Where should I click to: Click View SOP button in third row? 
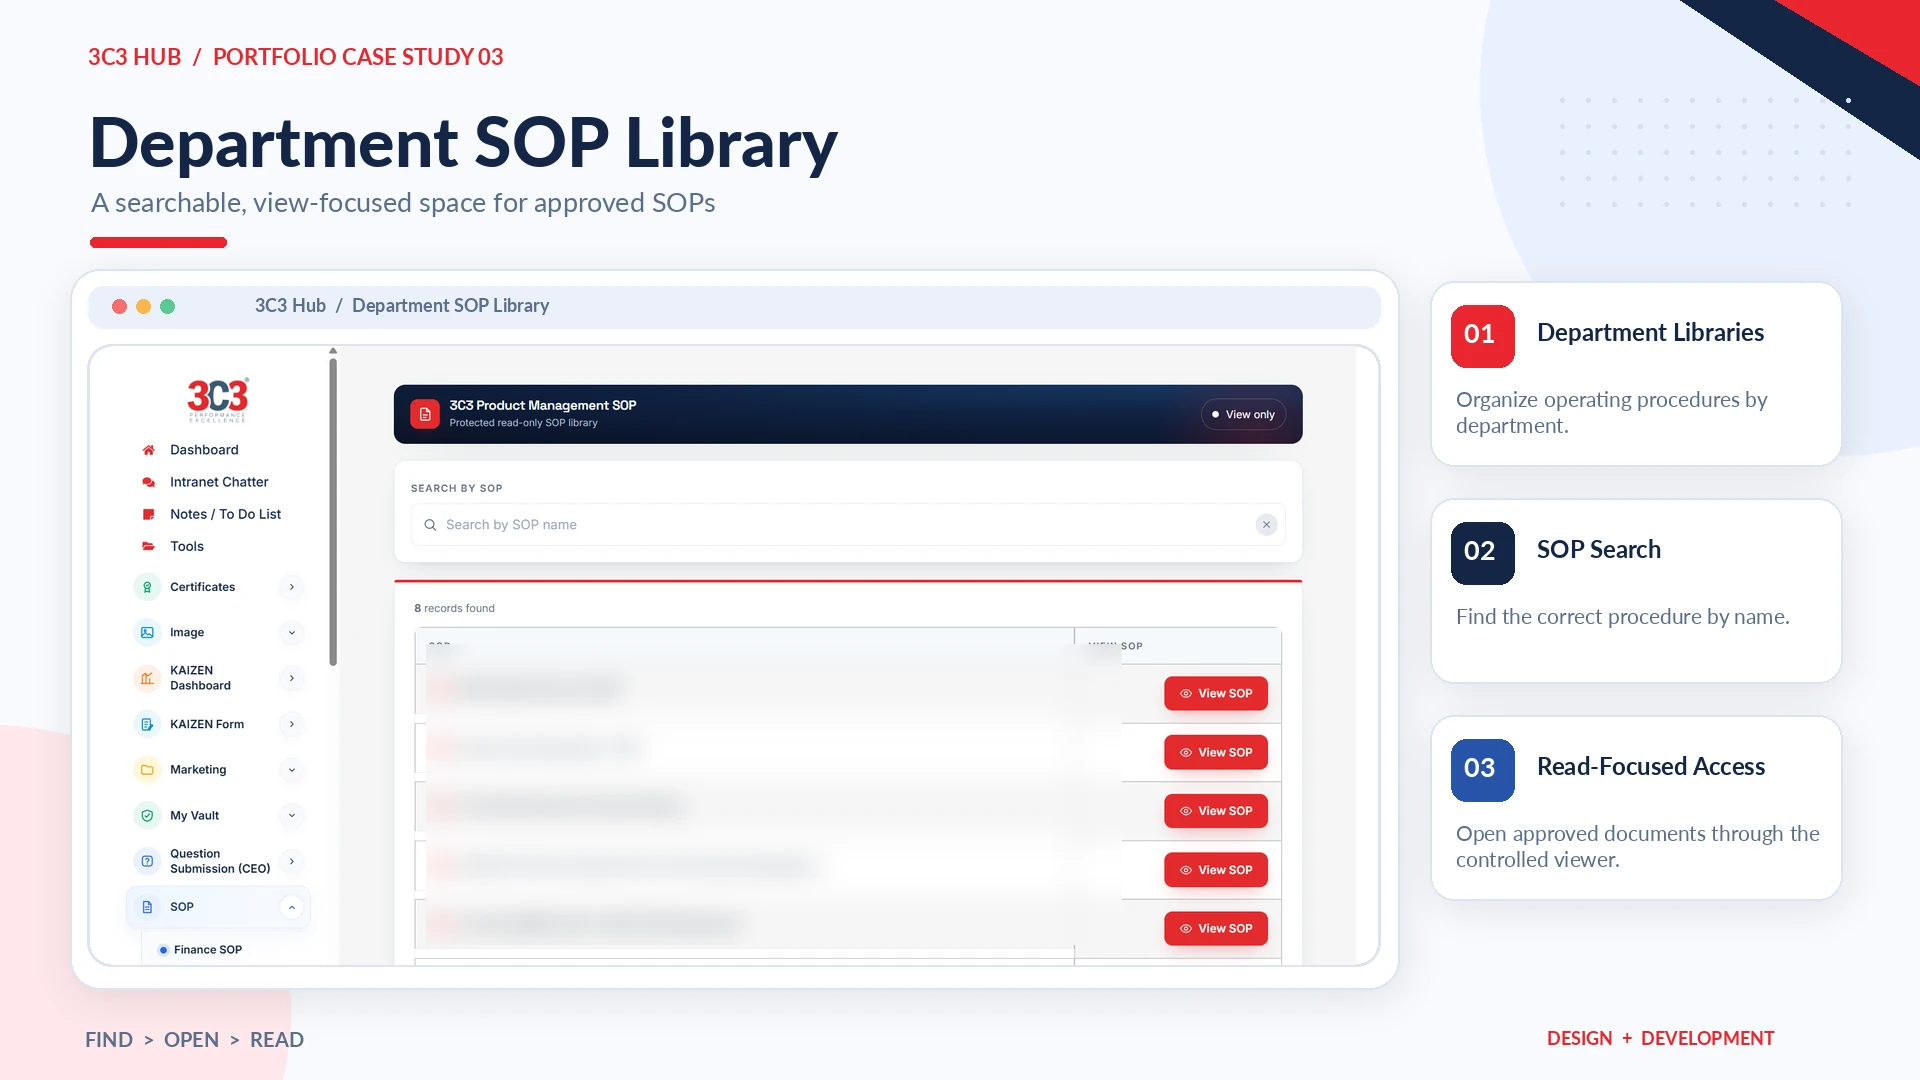pyautogui.click(x=1215, y=811)
